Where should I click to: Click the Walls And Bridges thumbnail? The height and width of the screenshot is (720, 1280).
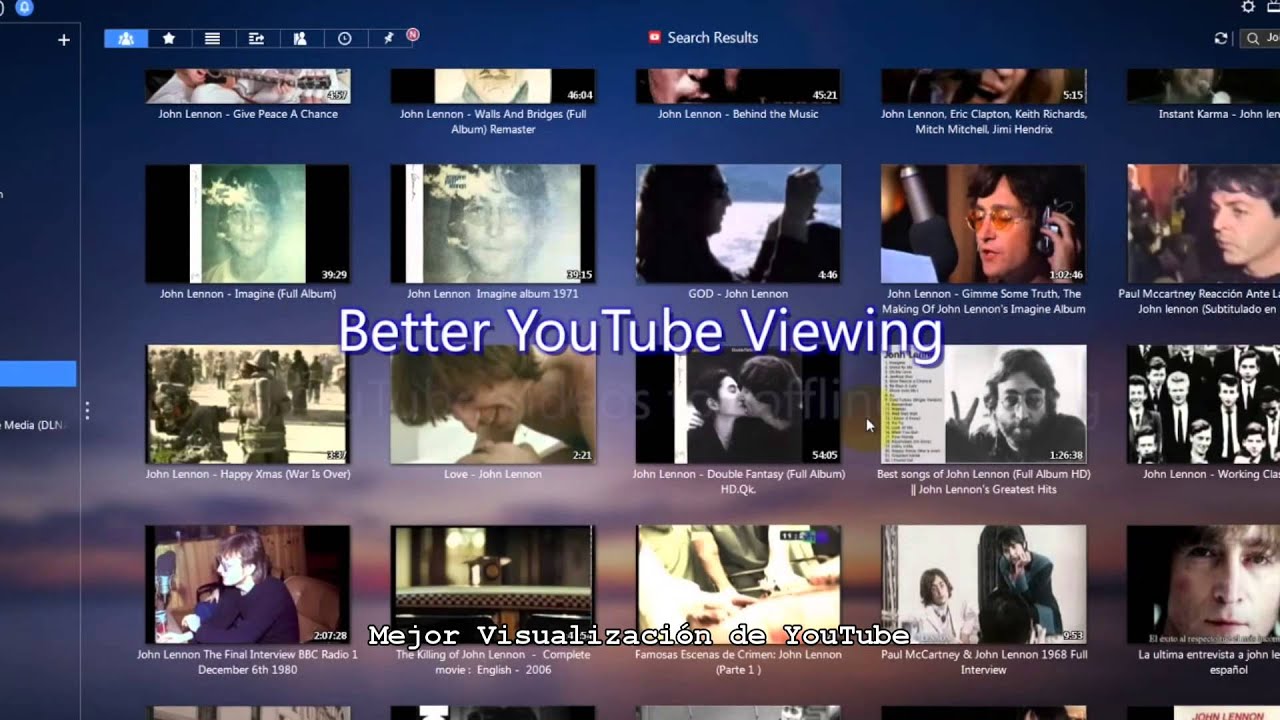click(x=492, y=86)
